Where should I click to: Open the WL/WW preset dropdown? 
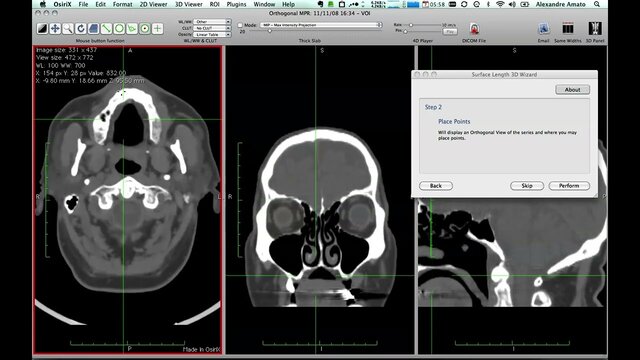[x=212, y=22]
